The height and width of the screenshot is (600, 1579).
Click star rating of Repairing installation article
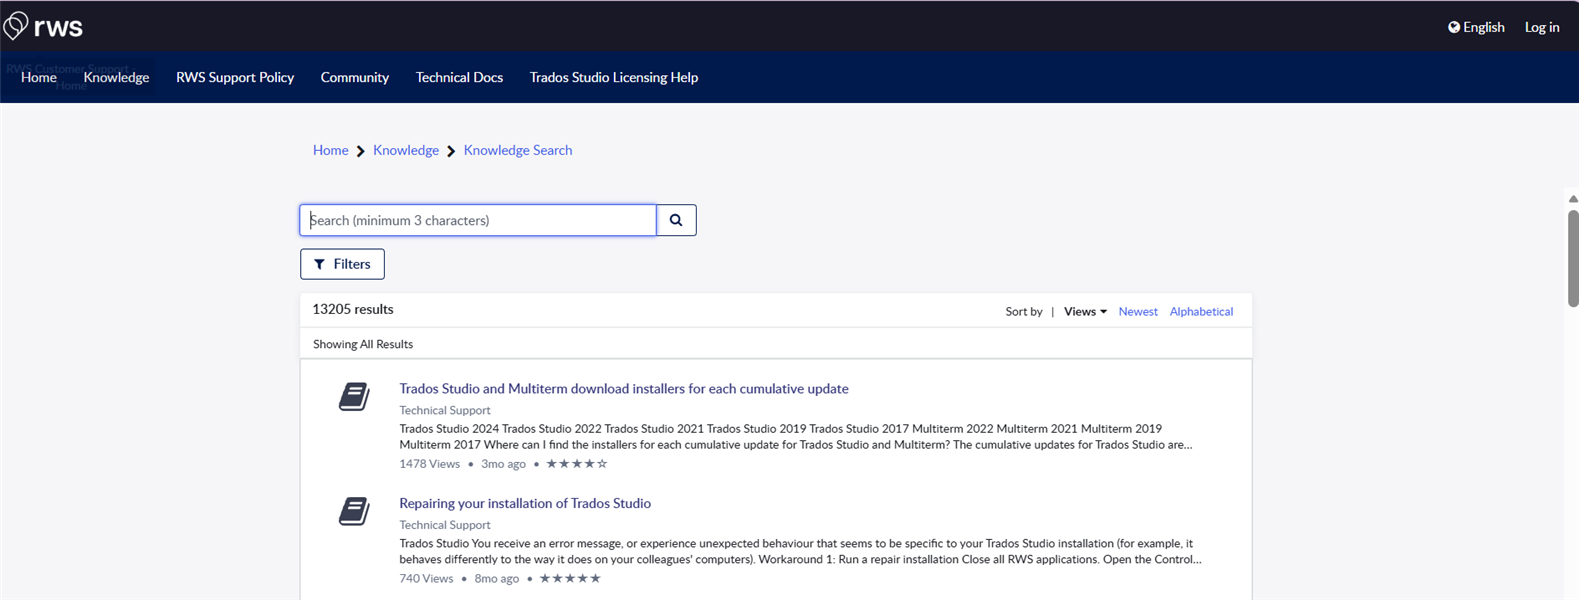point(570,579)
